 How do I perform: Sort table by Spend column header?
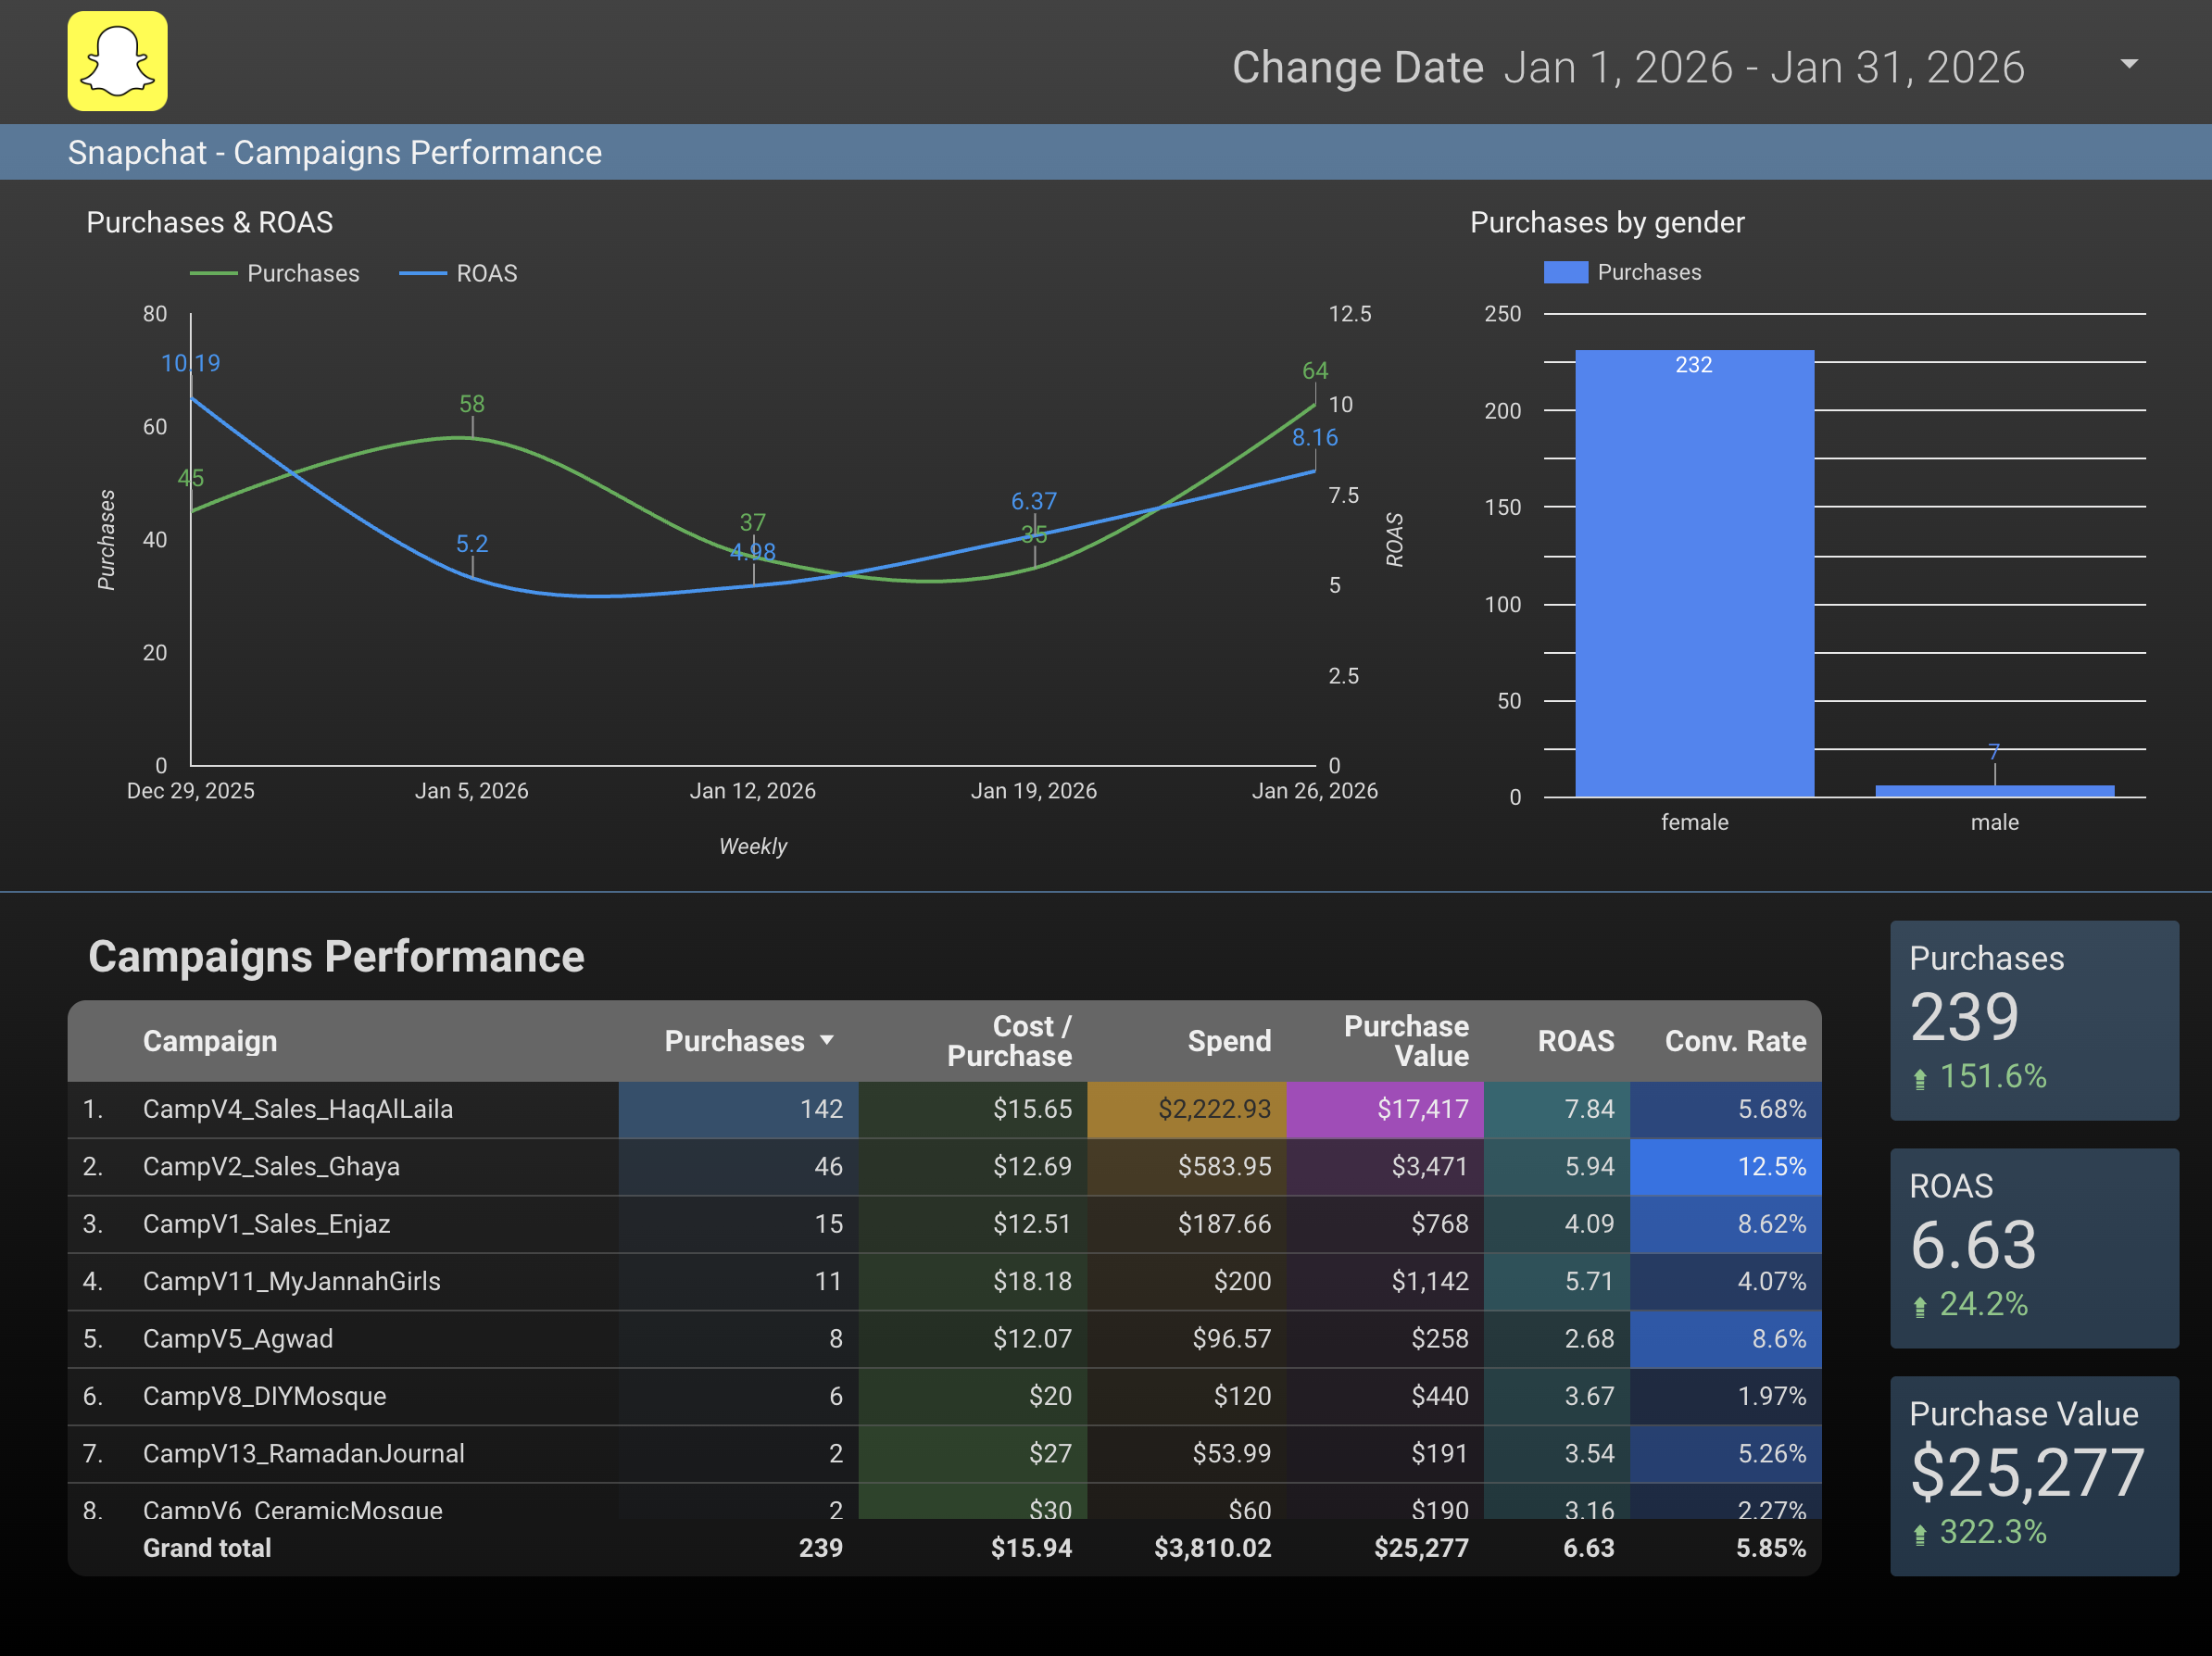(x=1228, y=1041)
